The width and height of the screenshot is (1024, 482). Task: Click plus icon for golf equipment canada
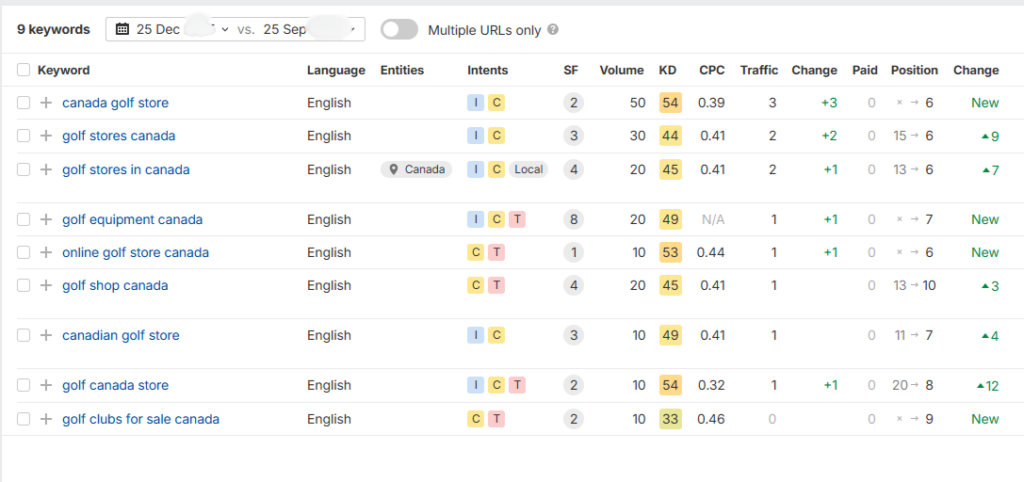click(45, 220)
